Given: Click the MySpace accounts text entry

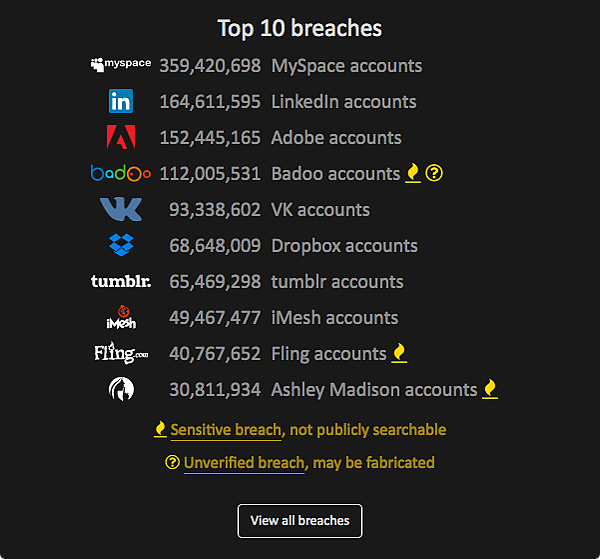Looking at the screenshot, I should click(x=346, y=66).
